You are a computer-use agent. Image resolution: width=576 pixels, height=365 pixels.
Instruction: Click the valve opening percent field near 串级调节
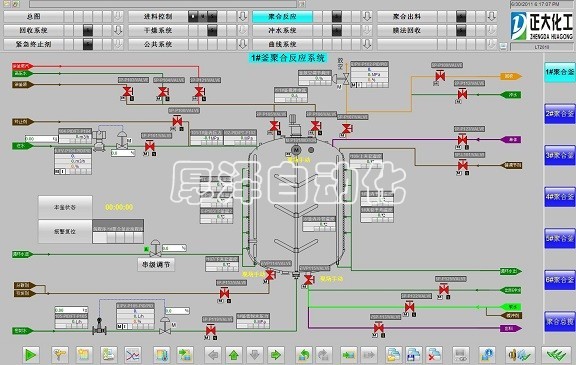pyautogui.click(x=174, y=248)
